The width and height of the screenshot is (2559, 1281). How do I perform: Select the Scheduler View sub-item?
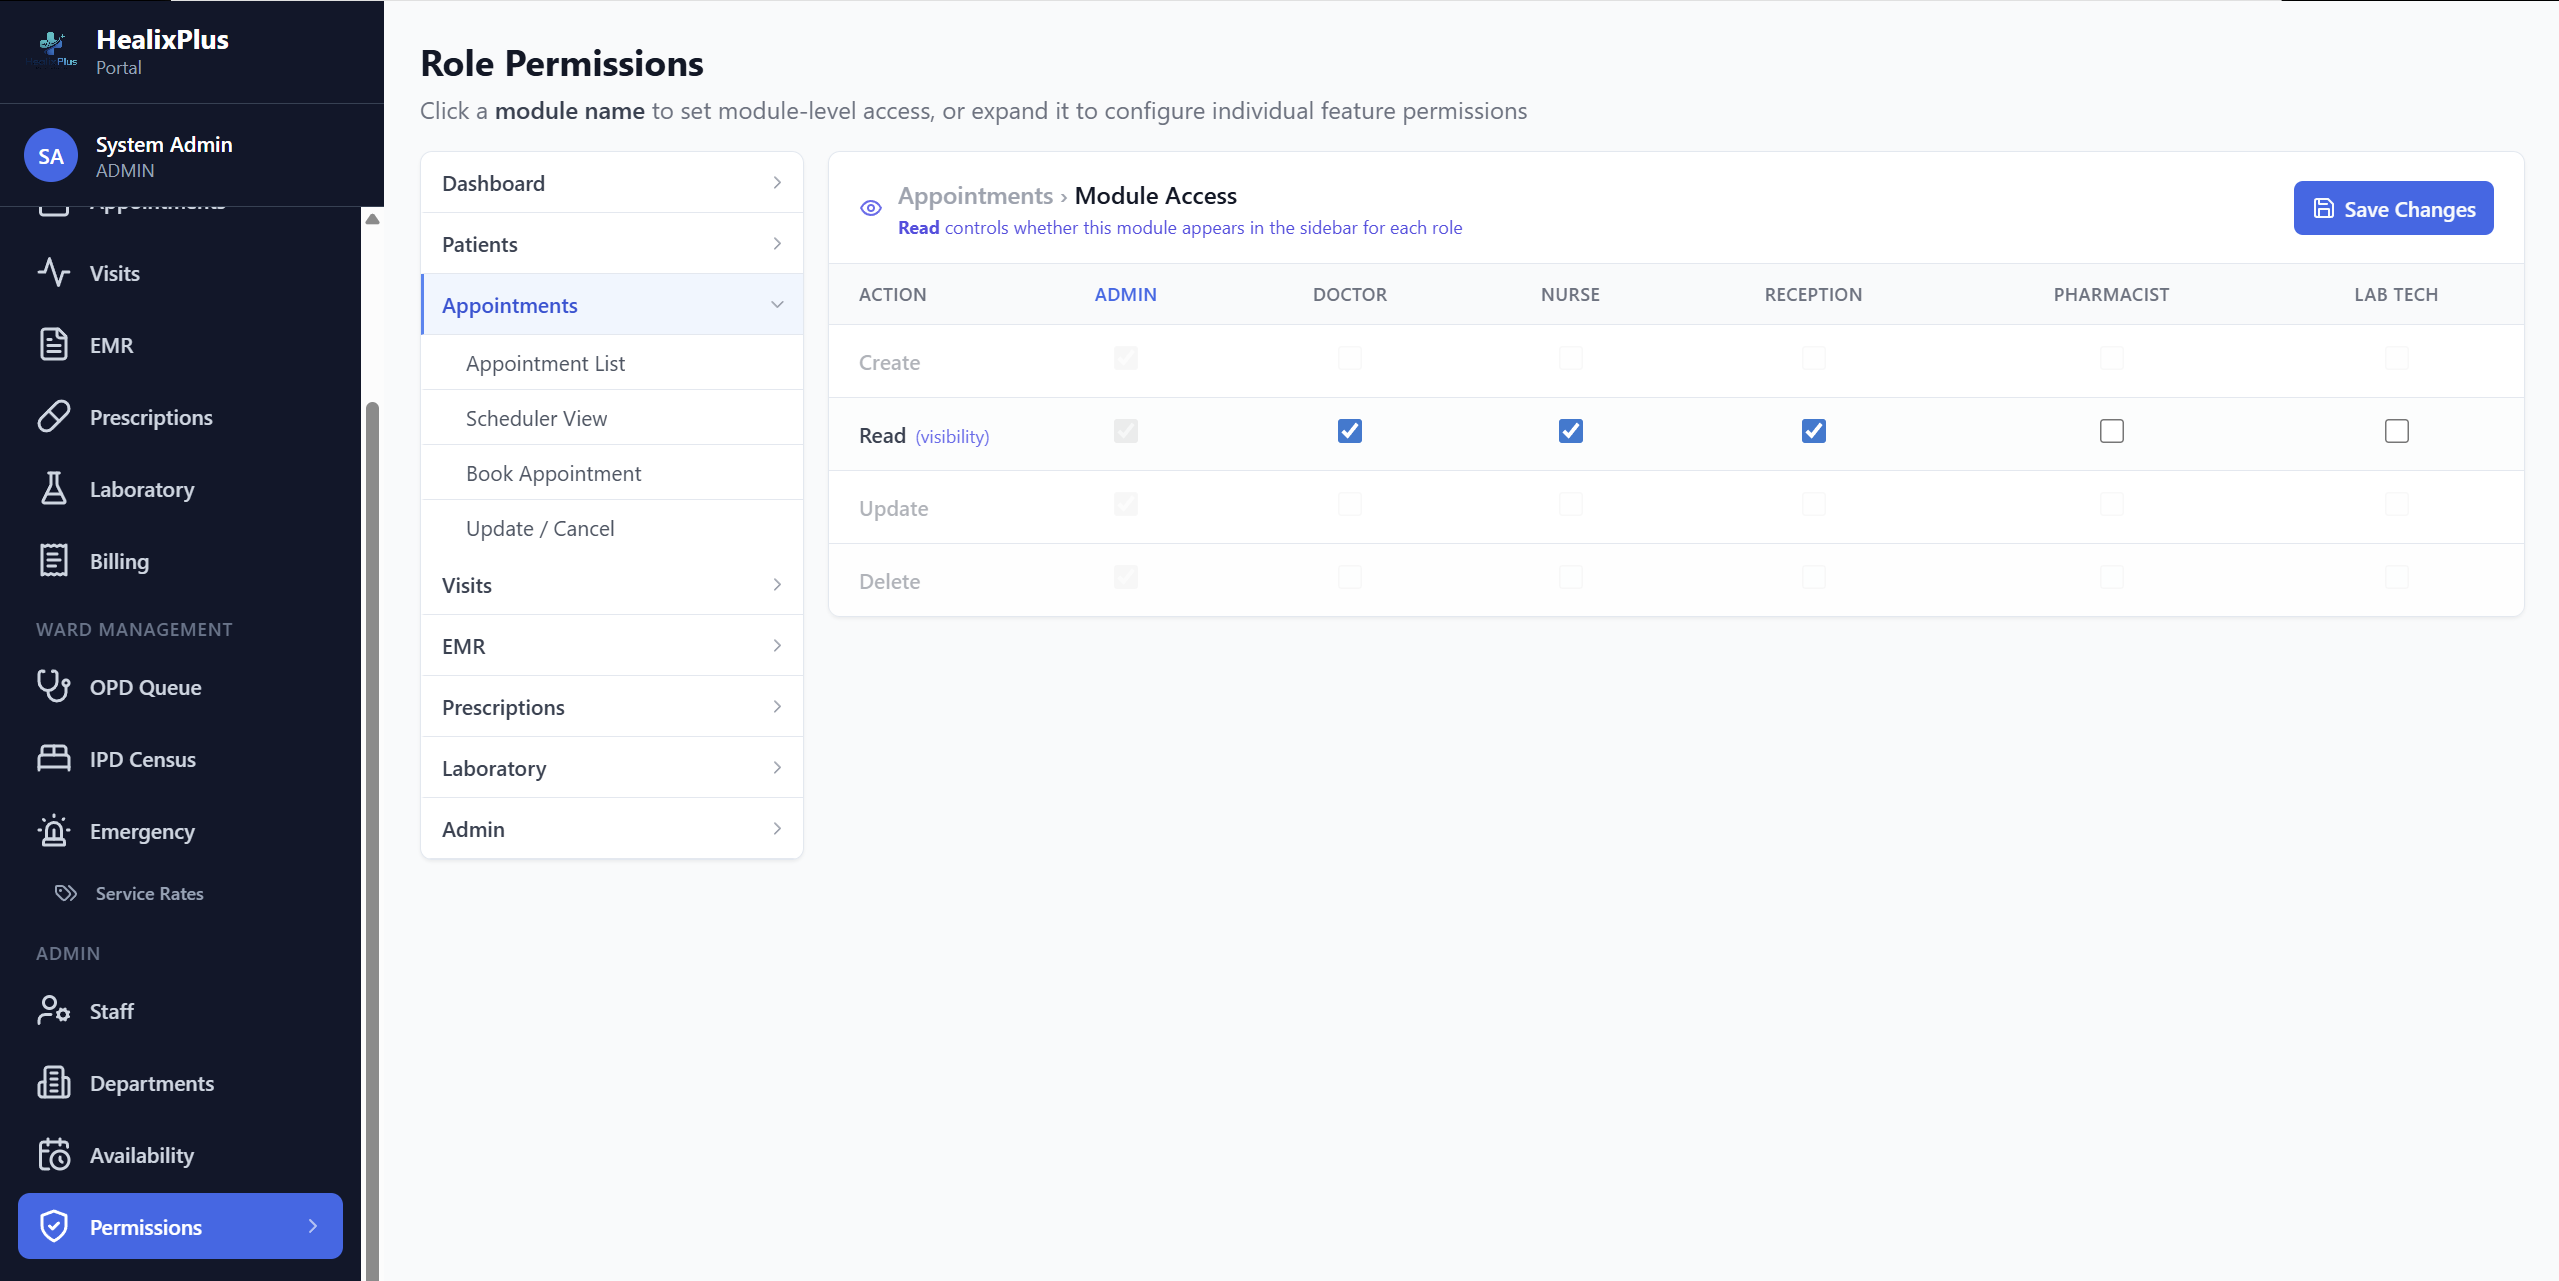536,418
